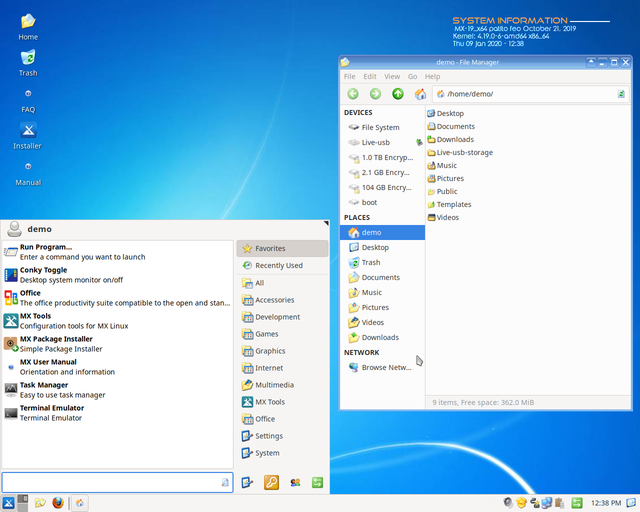Open the clipboard manager tray icon
This screenshot has width=640, height=512.
[x=559, y=503]
